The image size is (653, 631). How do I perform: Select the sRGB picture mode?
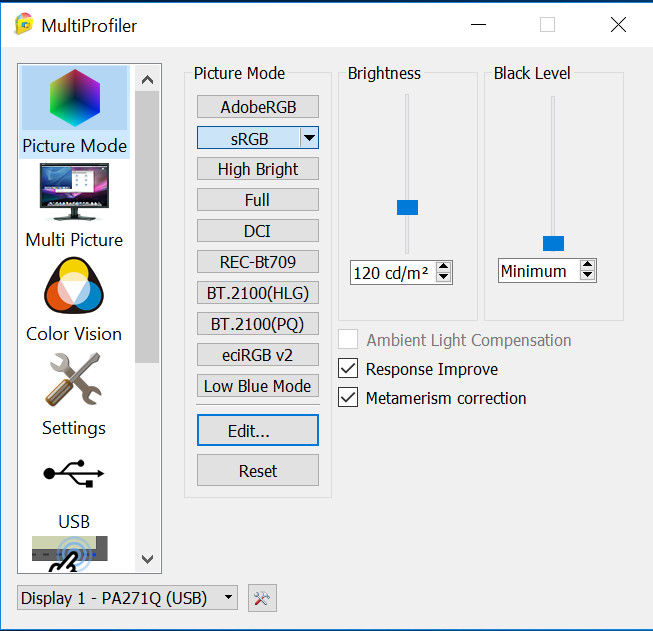(249, 138)
